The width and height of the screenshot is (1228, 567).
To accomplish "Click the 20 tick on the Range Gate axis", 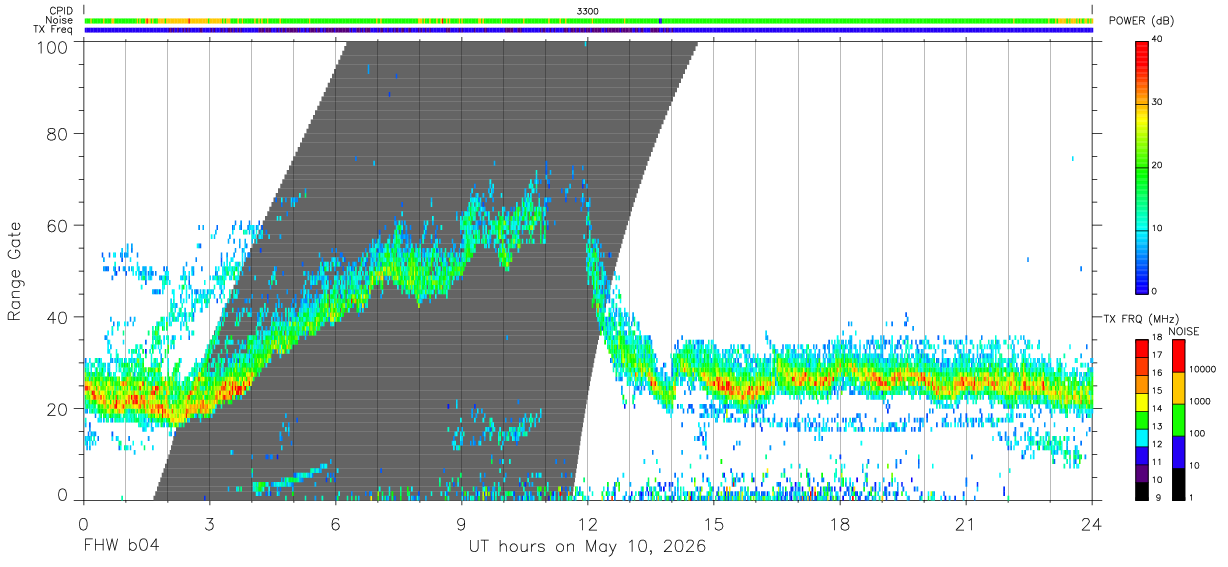I will point(57,409).
